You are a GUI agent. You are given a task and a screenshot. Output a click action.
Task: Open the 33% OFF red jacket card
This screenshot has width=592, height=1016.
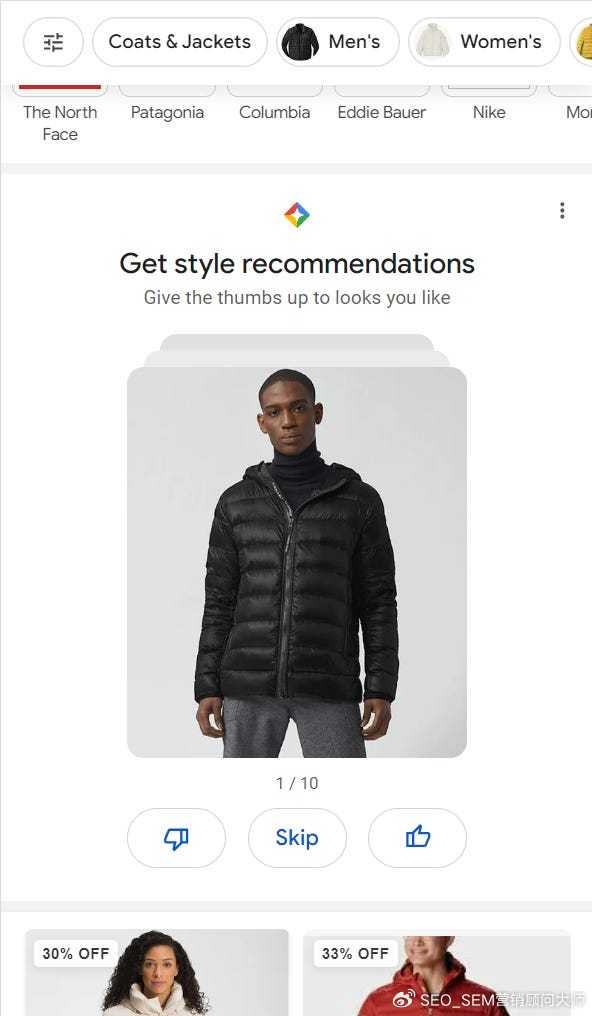tap(437, 973)
